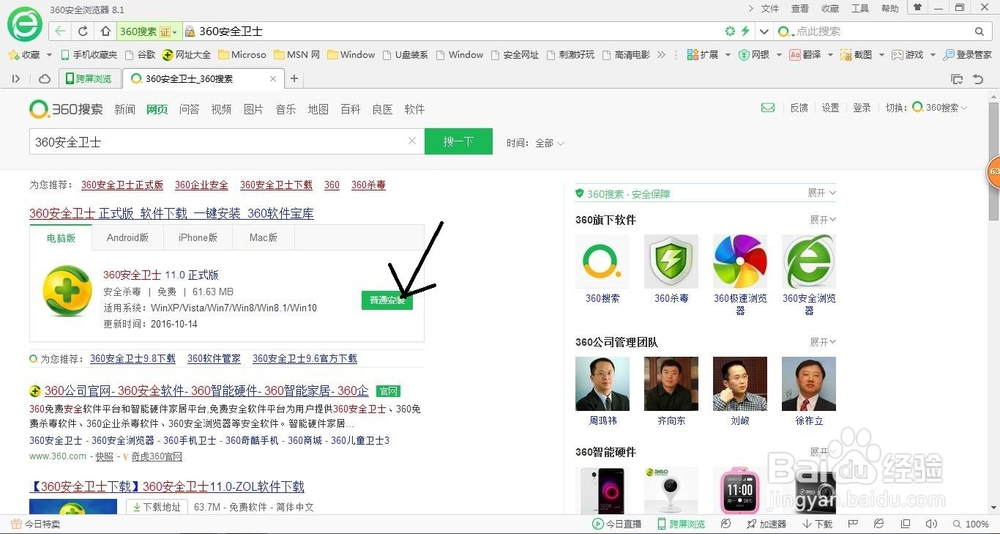Viewport: 1000px width, 534px height.
Task: Switch to the 跨屏浏览 tab
Action: [89, 78]
